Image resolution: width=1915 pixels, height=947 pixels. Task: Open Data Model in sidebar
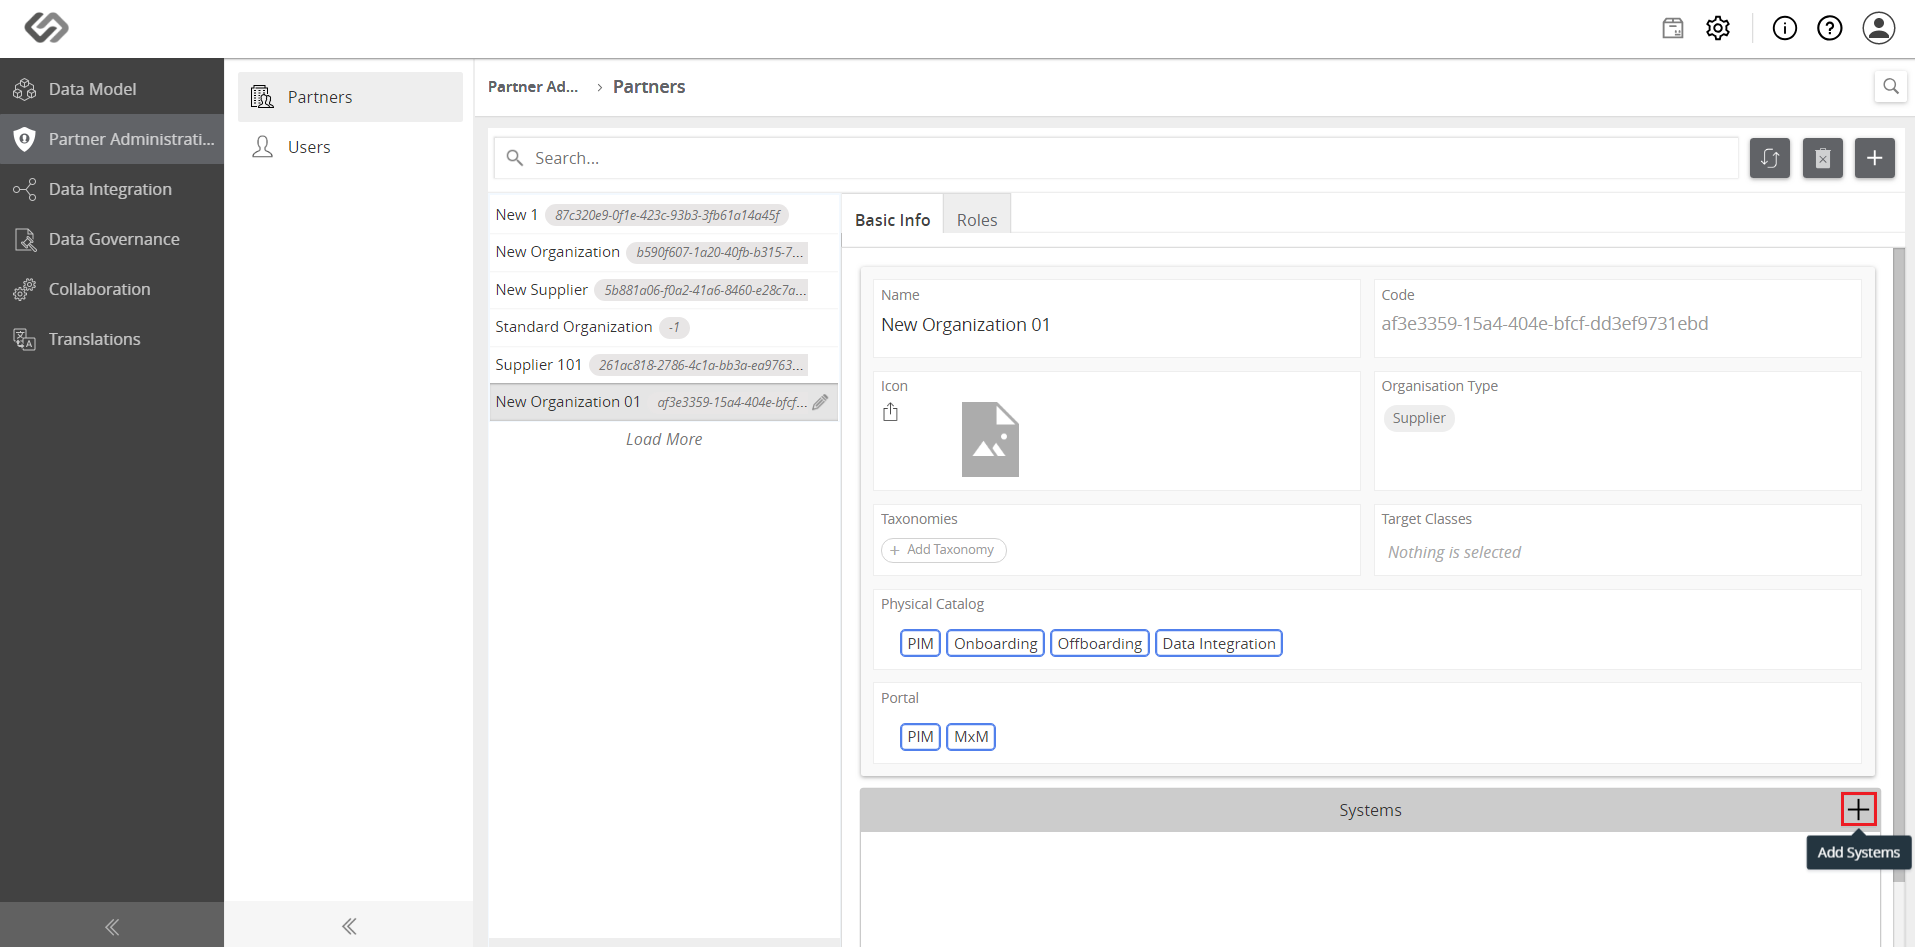112,89
